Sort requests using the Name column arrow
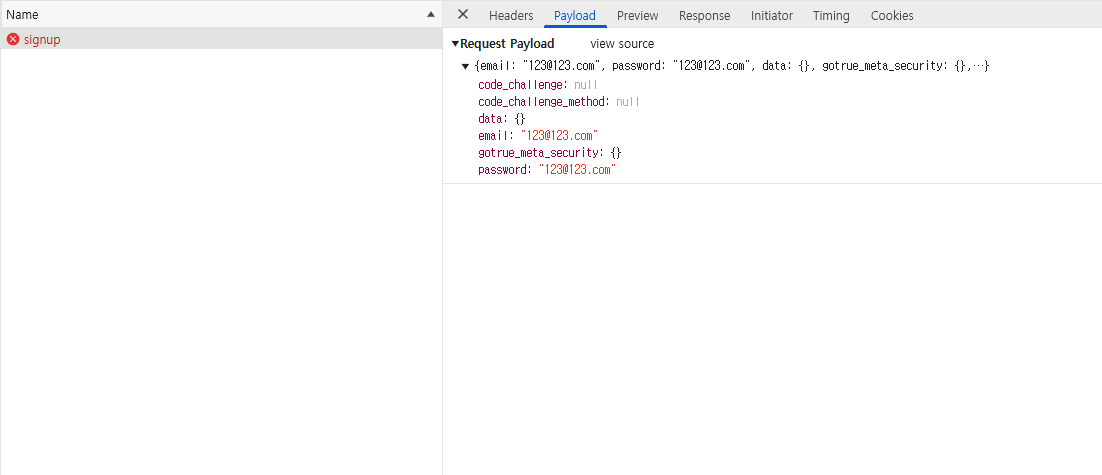This screenshot has height=475, width=1102. [x=430, y=15]
